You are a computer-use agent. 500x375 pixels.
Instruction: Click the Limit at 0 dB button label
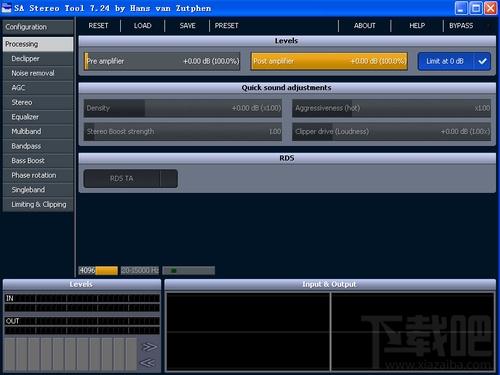tap(445, 61)
